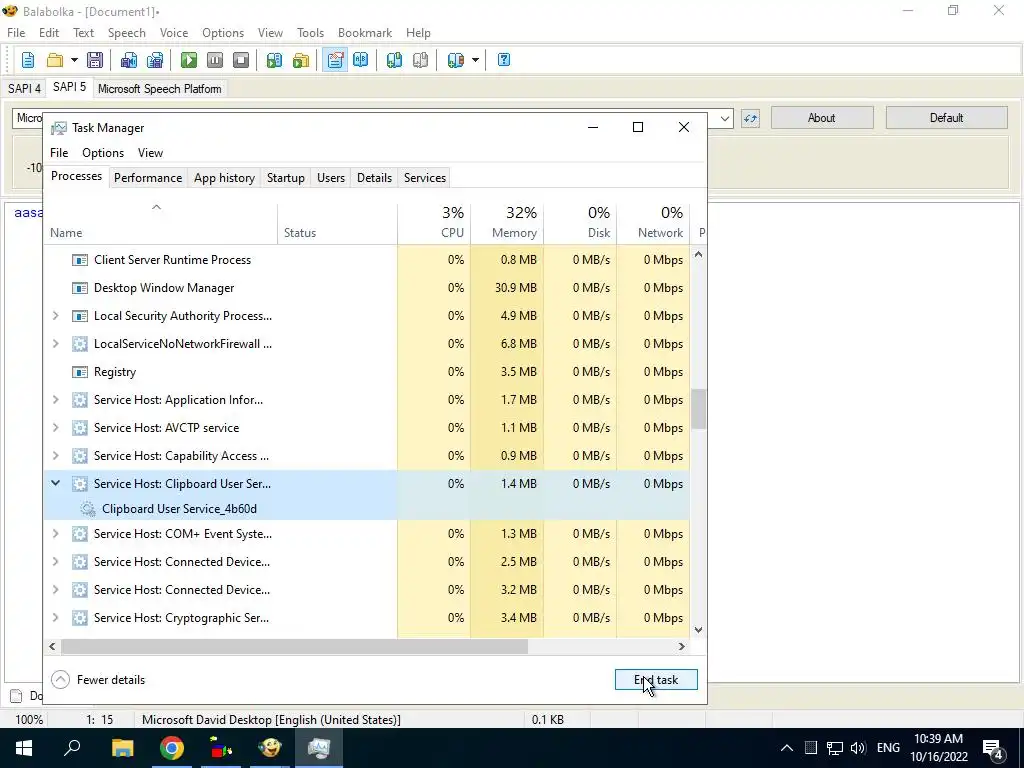Click the gray Stop button in Balabolka toolbar
Image resolution: width=1024 pixels, height=768 pixels.
(241, 60)
